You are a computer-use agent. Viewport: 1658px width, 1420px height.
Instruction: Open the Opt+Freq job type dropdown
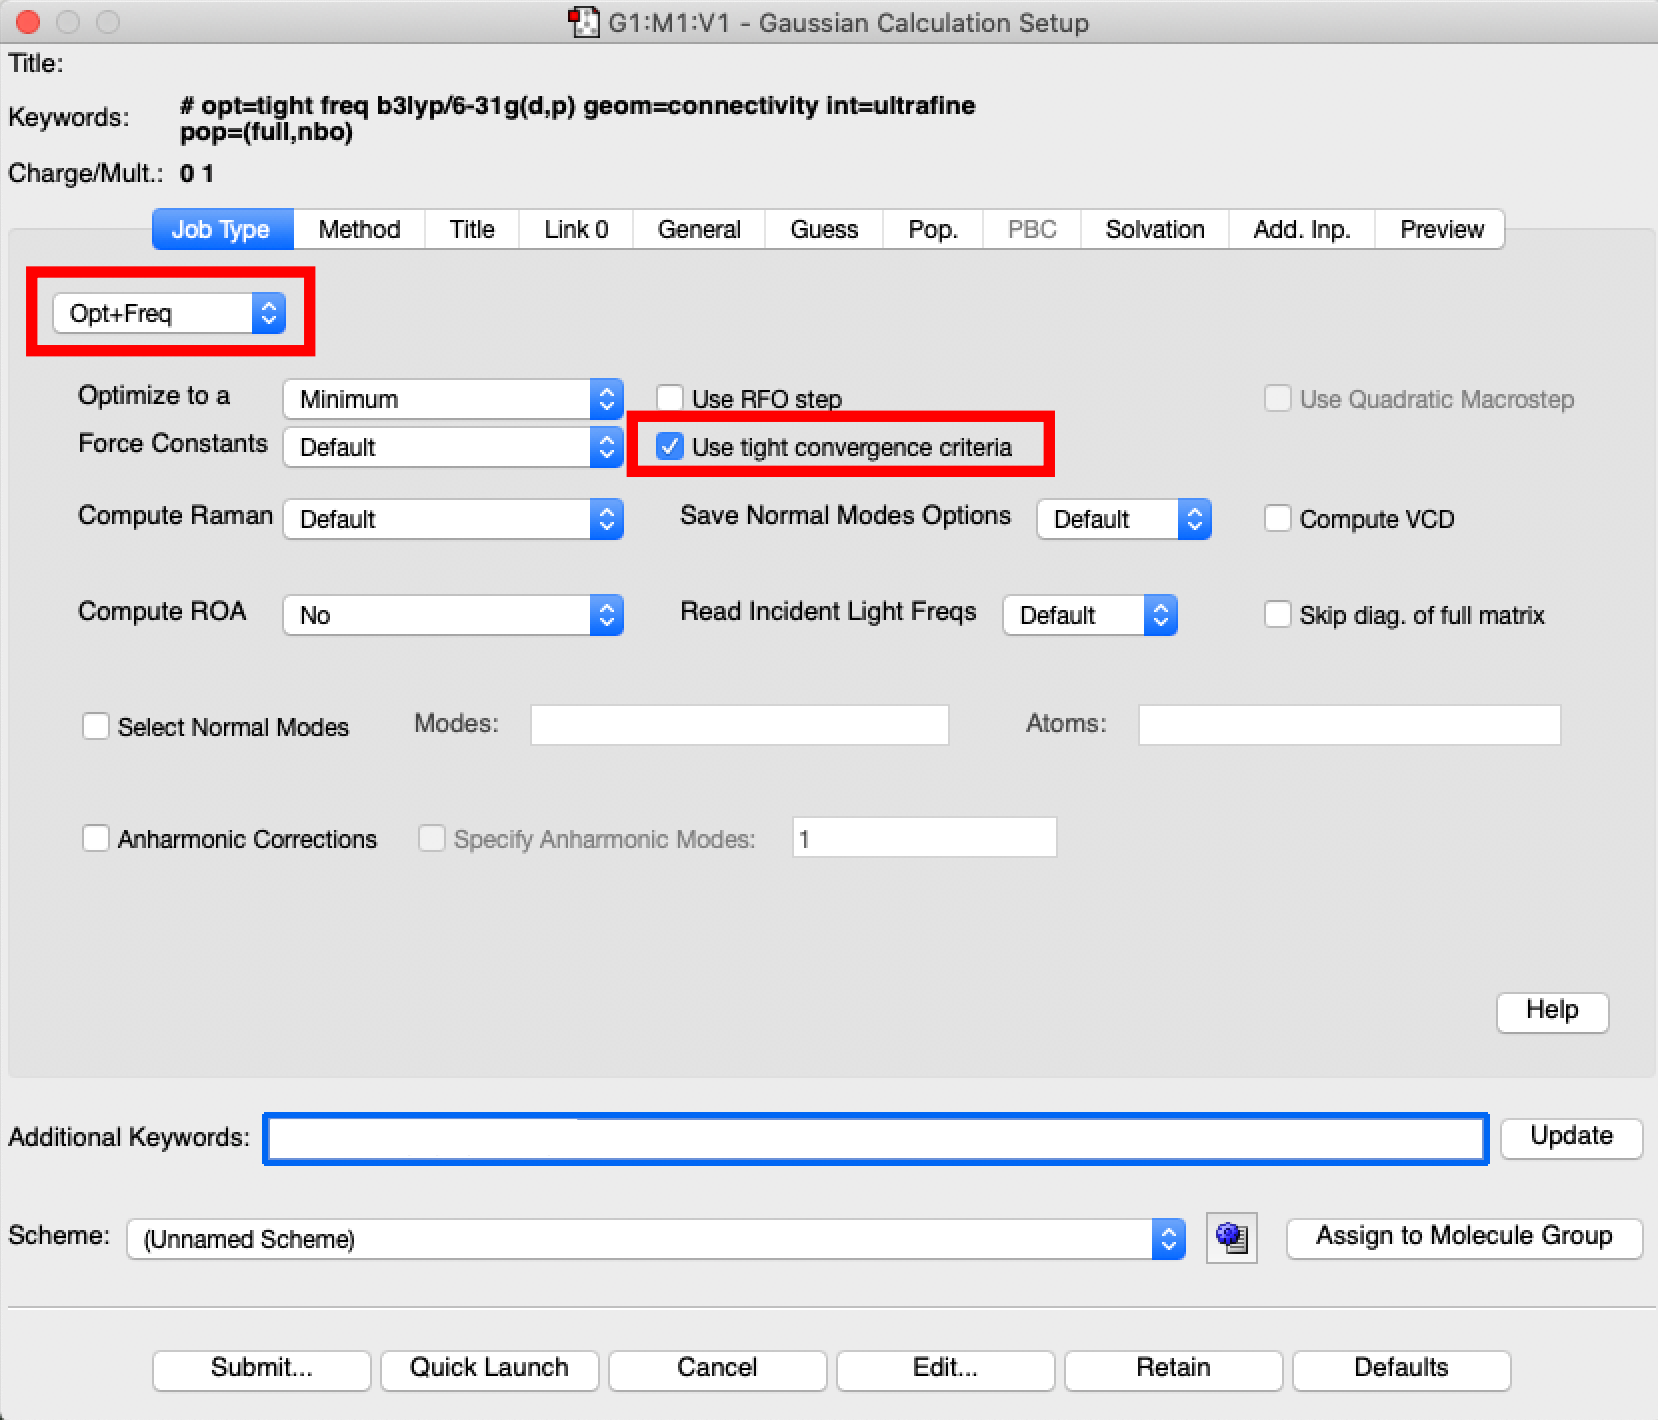169,313
